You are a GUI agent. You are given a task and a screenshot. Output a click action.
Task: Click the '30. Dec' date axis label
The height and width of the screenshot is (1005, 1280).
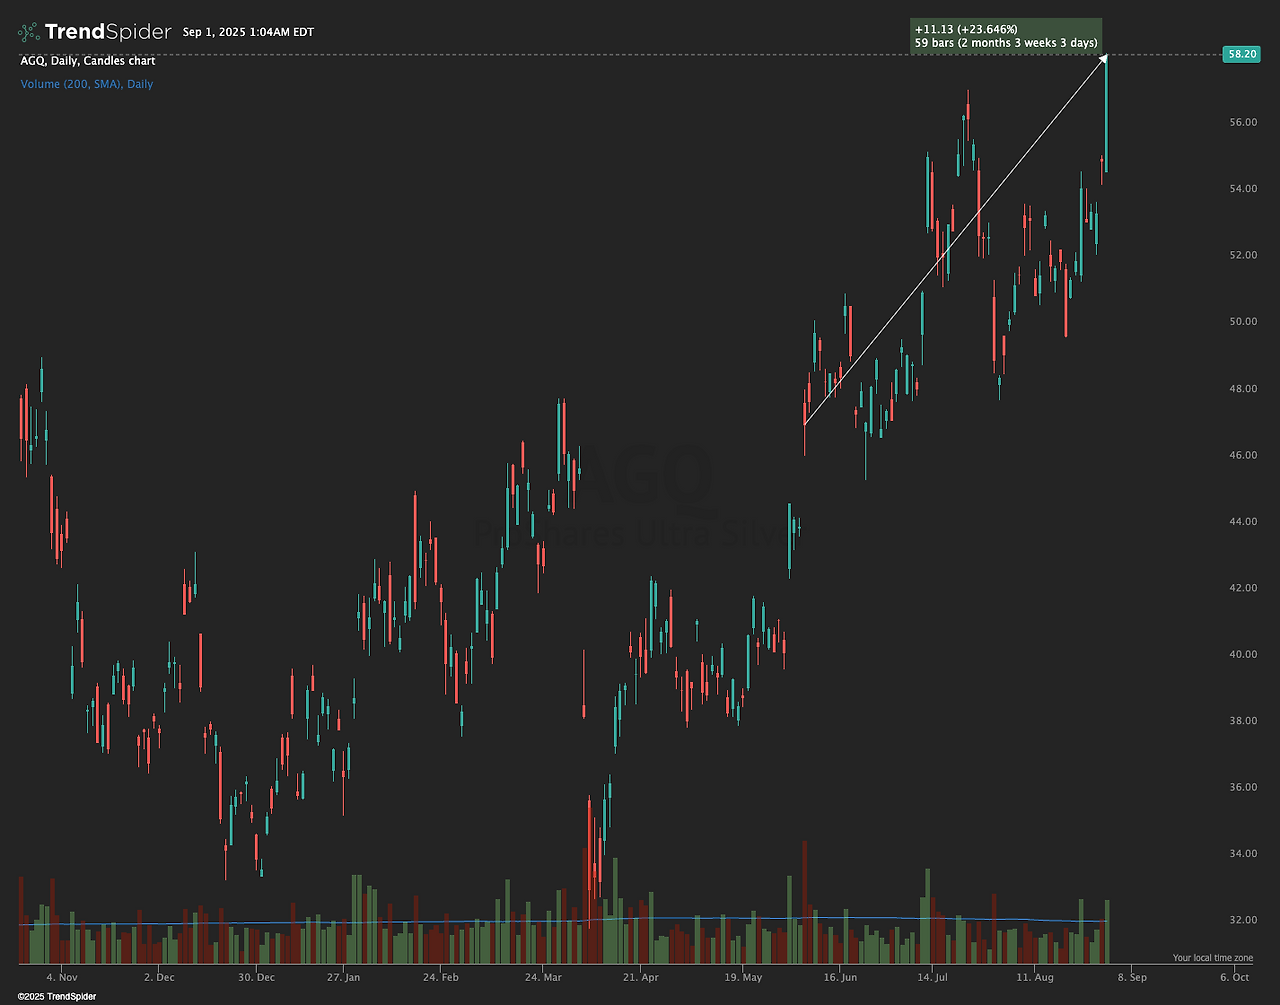pyautogui.click(x=256, y=976)
